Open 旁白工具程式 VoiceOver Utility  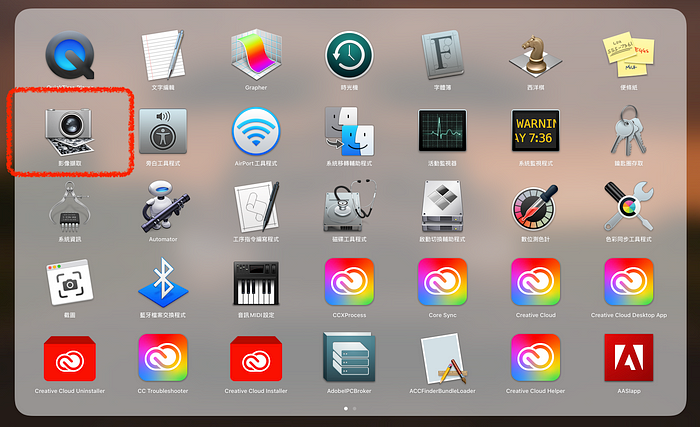[x=163, y=131]
